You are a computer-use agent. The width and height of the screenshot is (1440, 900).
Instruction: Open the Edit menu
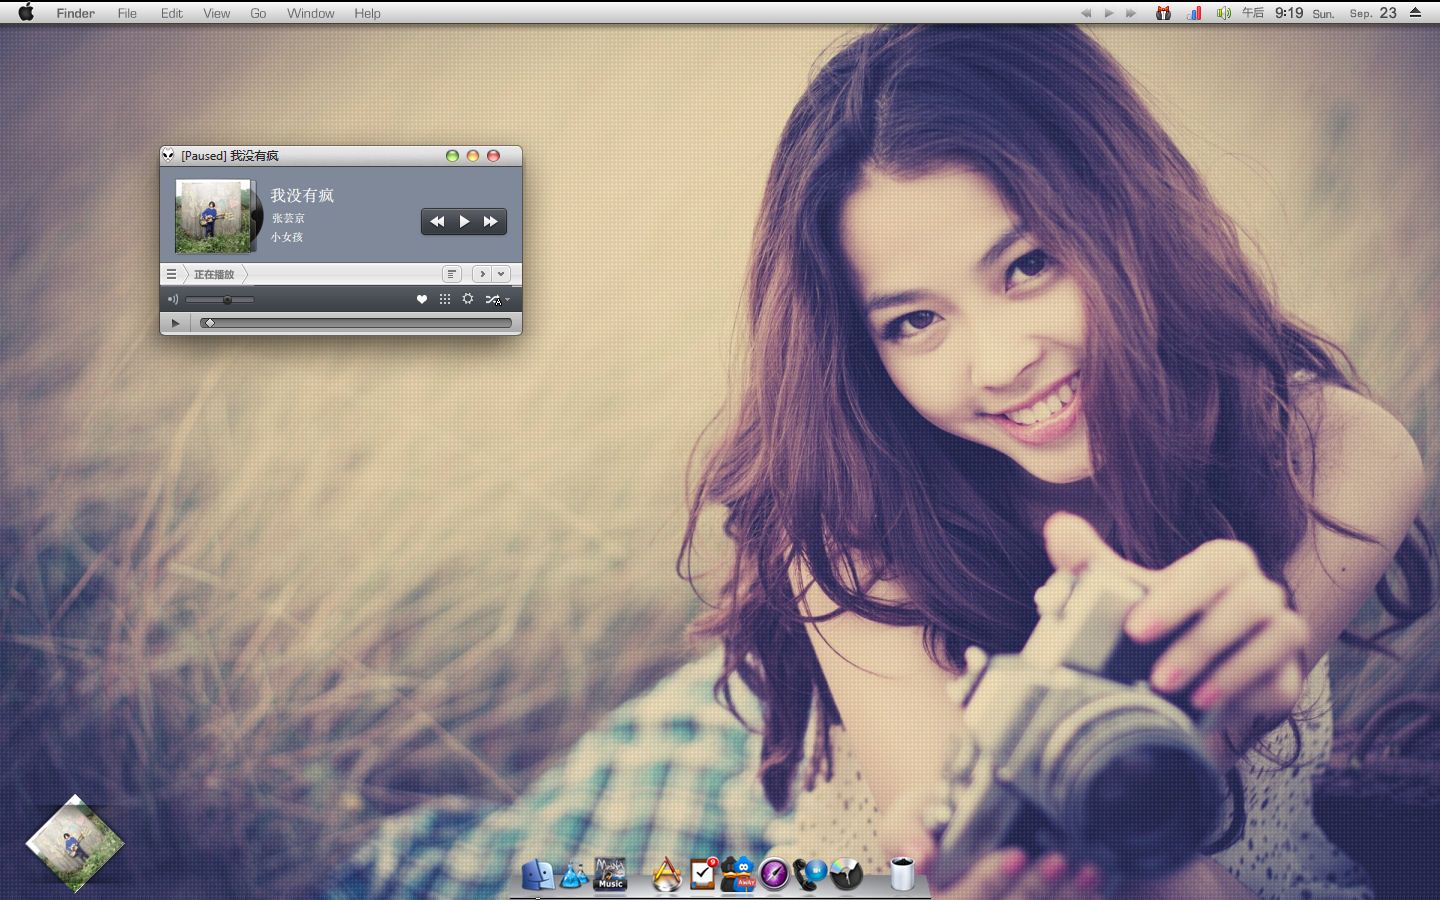click(x=172, y=13)
